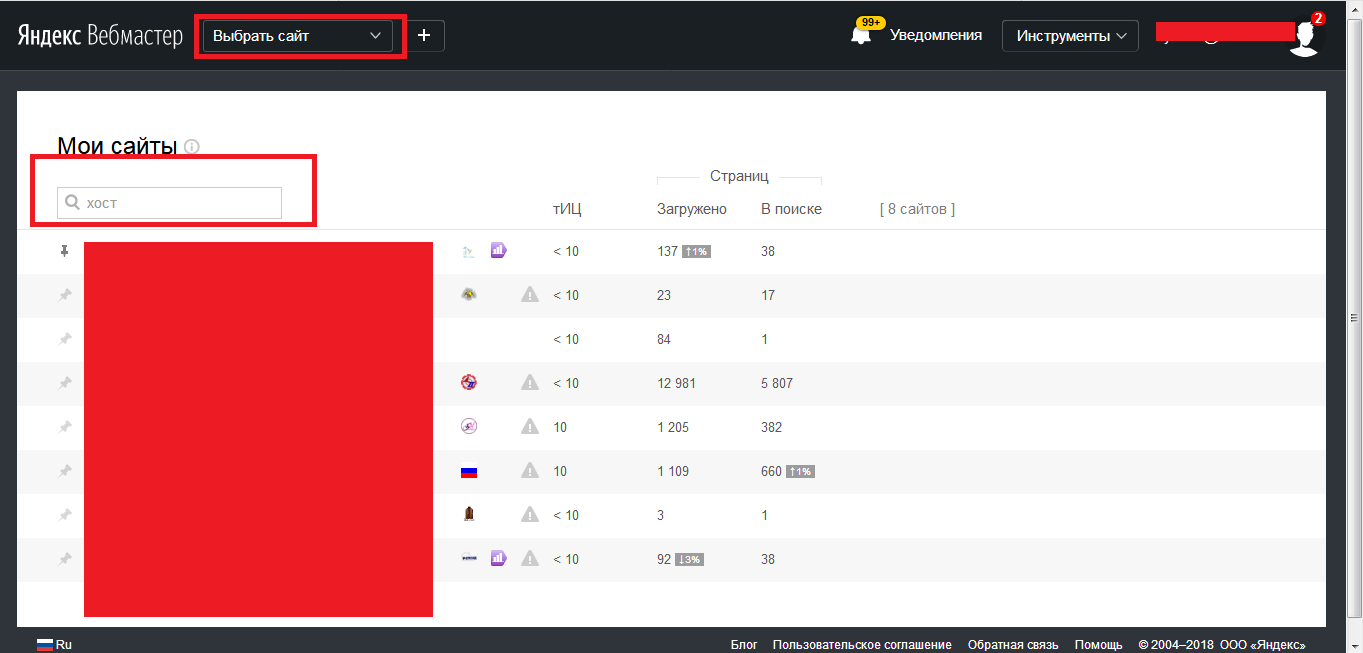Open the Помощь footer link
This screenshot has height=653, width=1363.
coord(1099,645)
